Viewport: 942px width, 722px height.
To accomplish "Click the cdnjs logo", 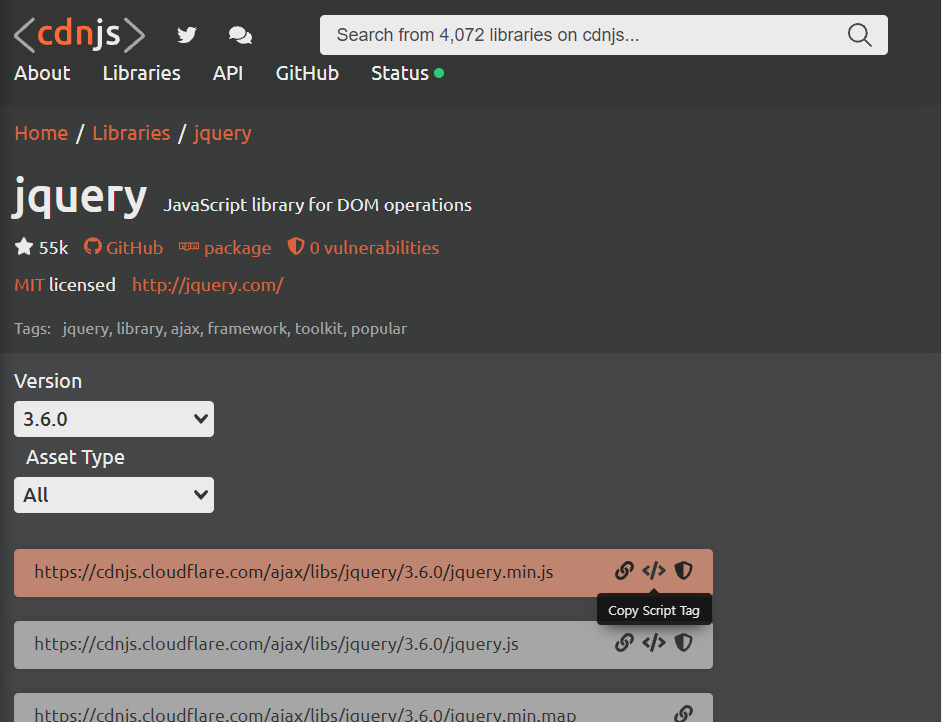I will (x=79, y=34).
